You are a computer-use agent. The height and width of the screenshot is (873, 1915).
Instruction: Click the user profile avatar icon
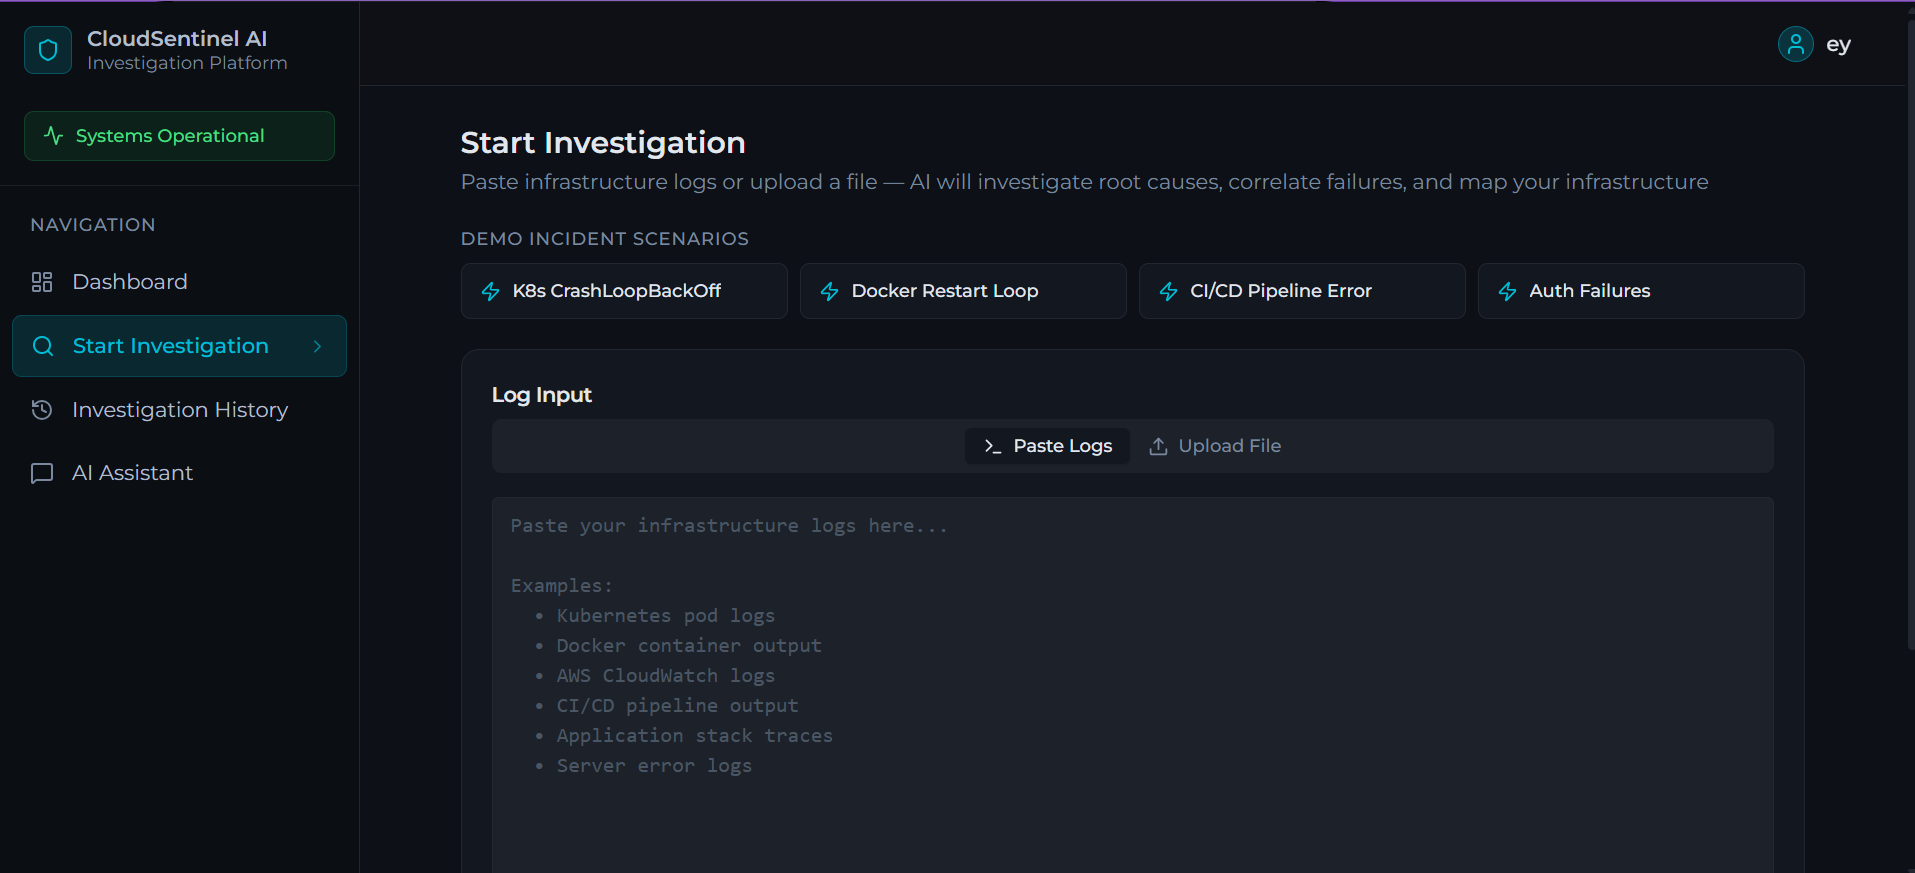pos(1795,44)
